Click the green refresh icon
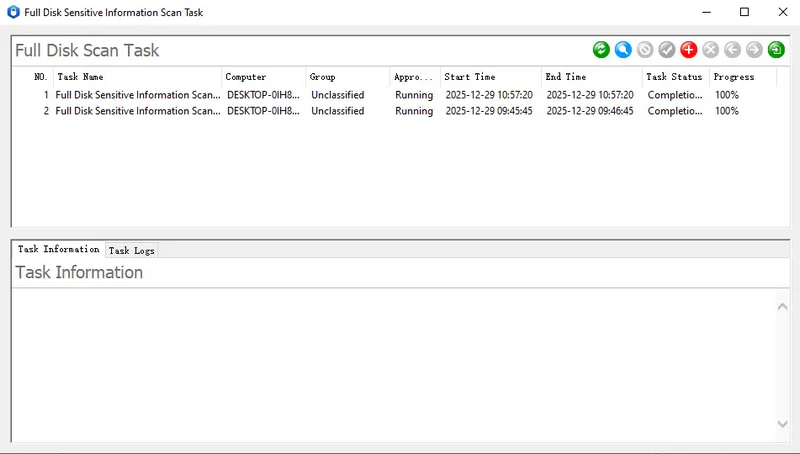 [x=601, y=49]
